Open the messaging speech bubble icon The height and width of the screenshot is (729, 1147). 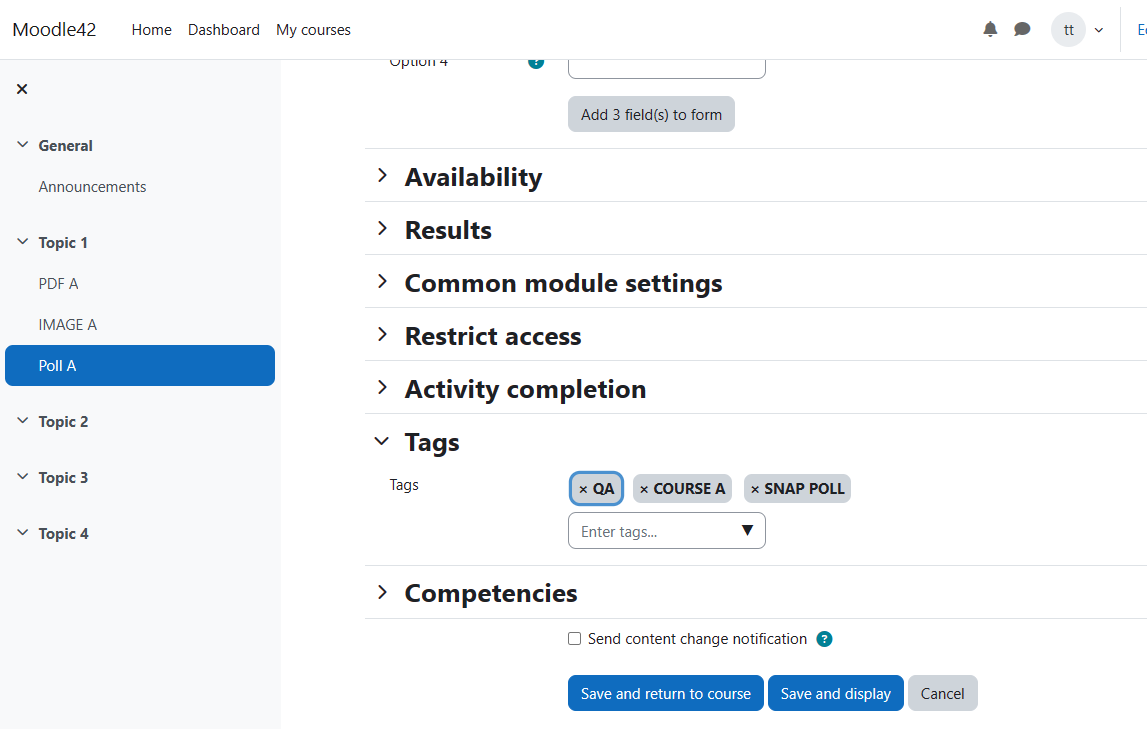click(x=1022, y=29)
